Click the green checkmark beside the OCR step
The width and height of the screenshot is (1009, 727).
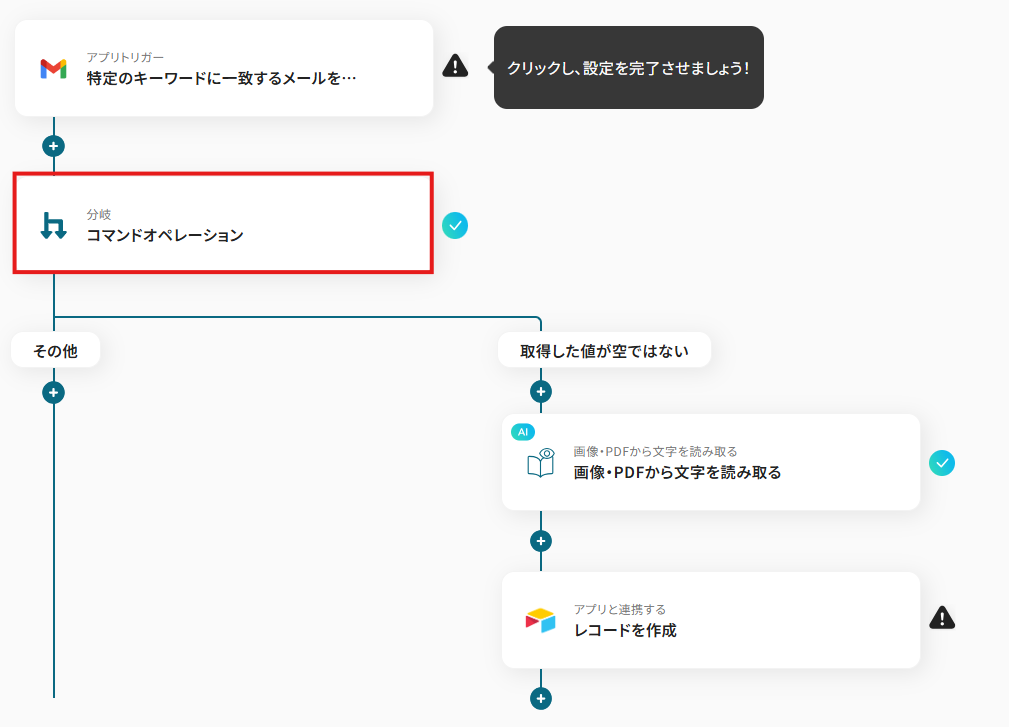pyautogui.click(x=942, y=463)
